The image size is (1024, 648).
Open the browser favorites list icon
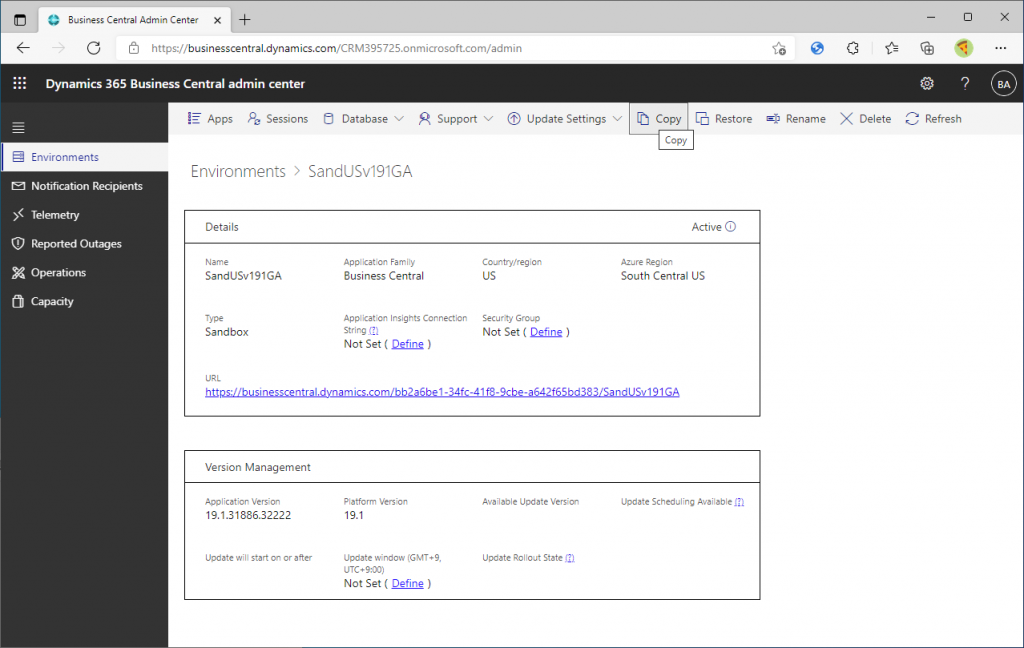click(891, 48)
